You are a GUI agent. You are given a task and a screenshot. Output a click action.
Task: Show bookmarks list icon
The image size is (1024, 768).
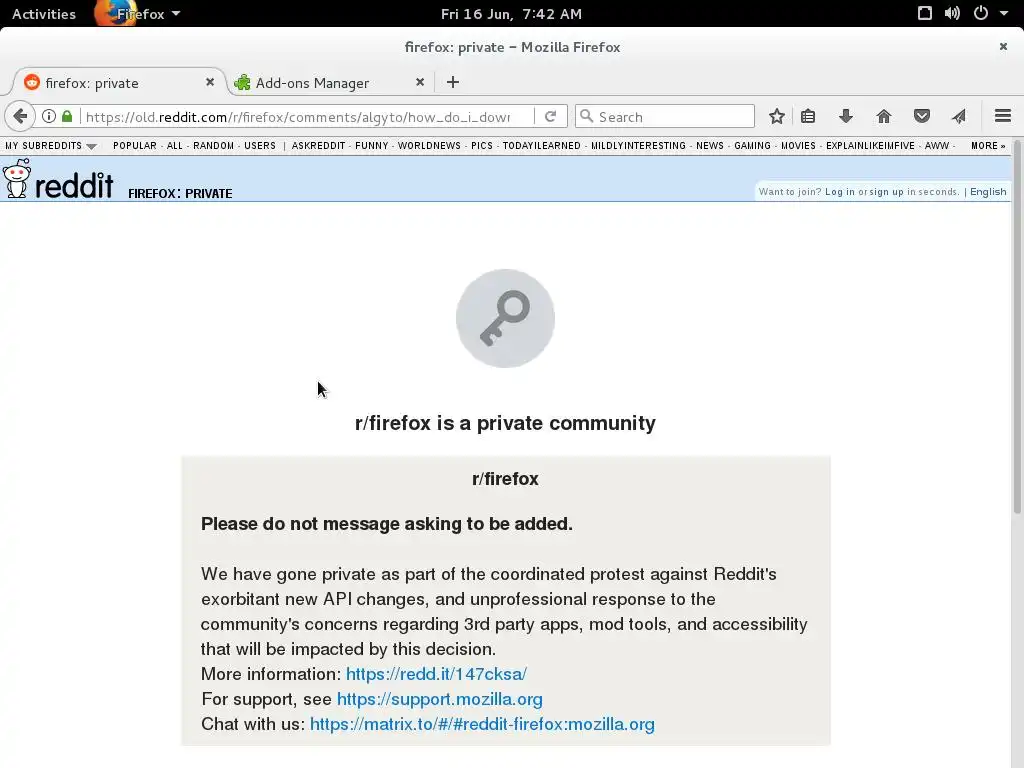tap(808, 116)
